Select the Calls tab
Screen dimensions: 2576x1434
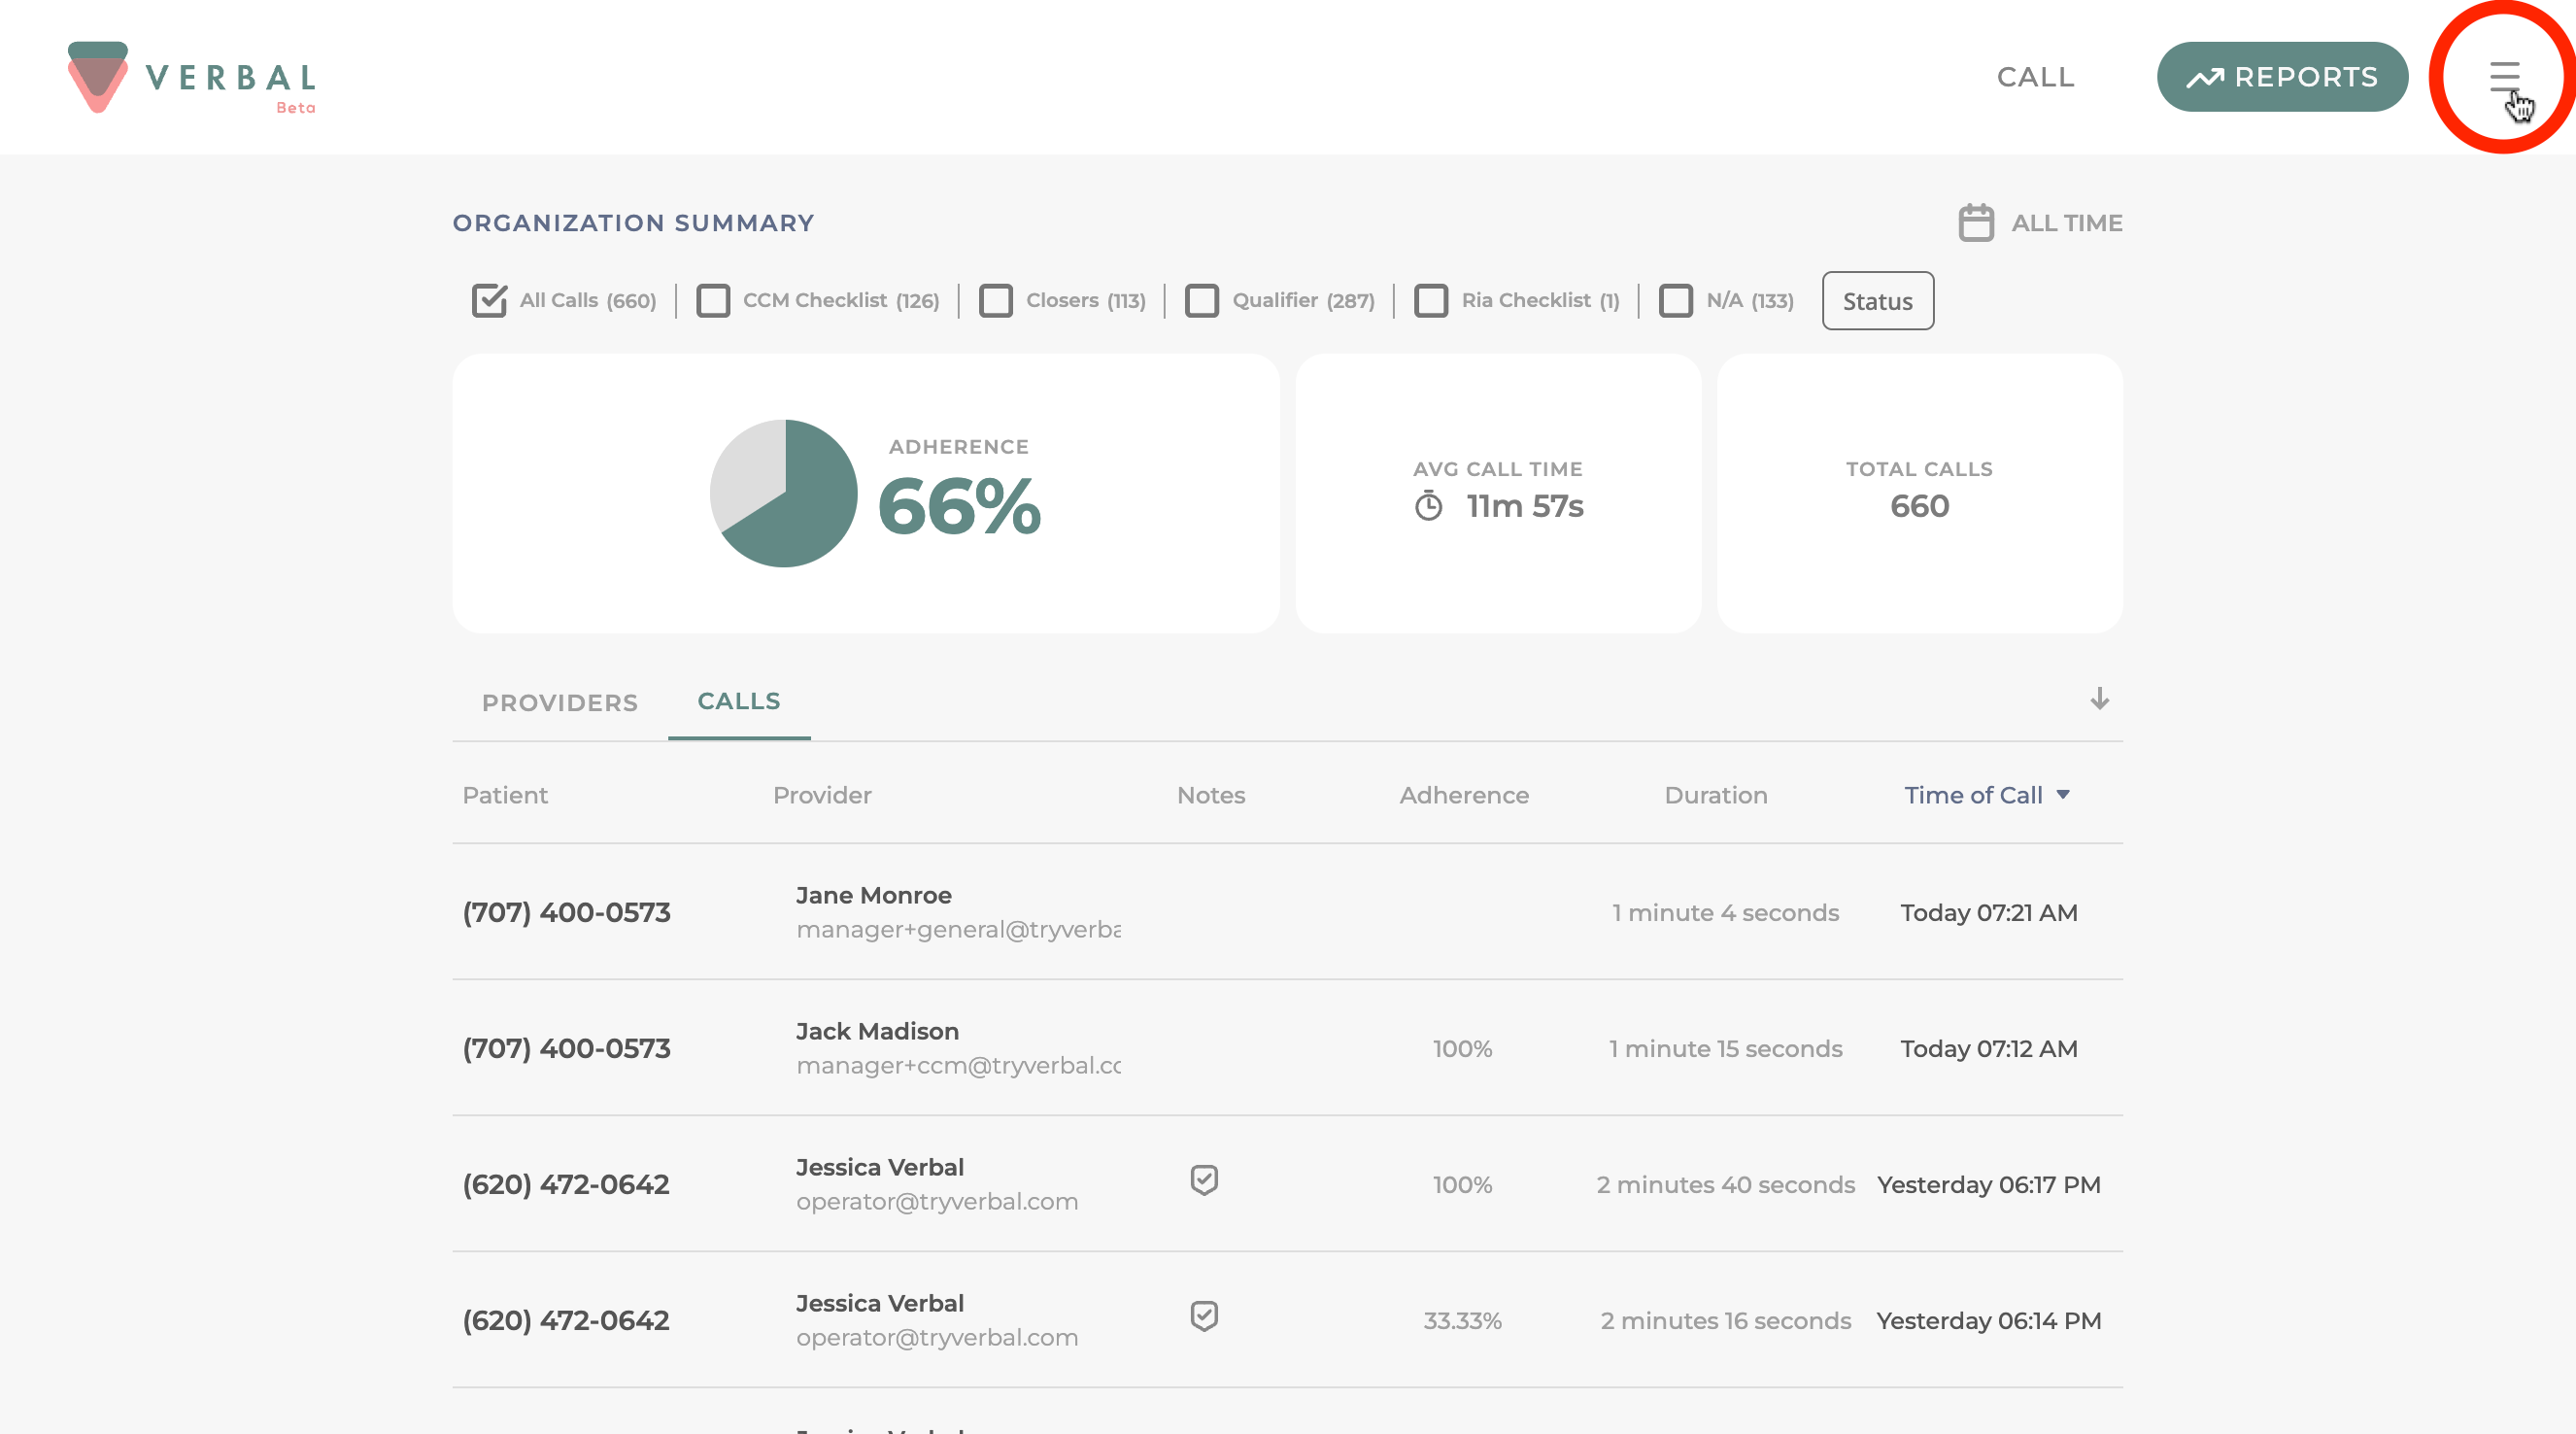[x=738, y=701]
